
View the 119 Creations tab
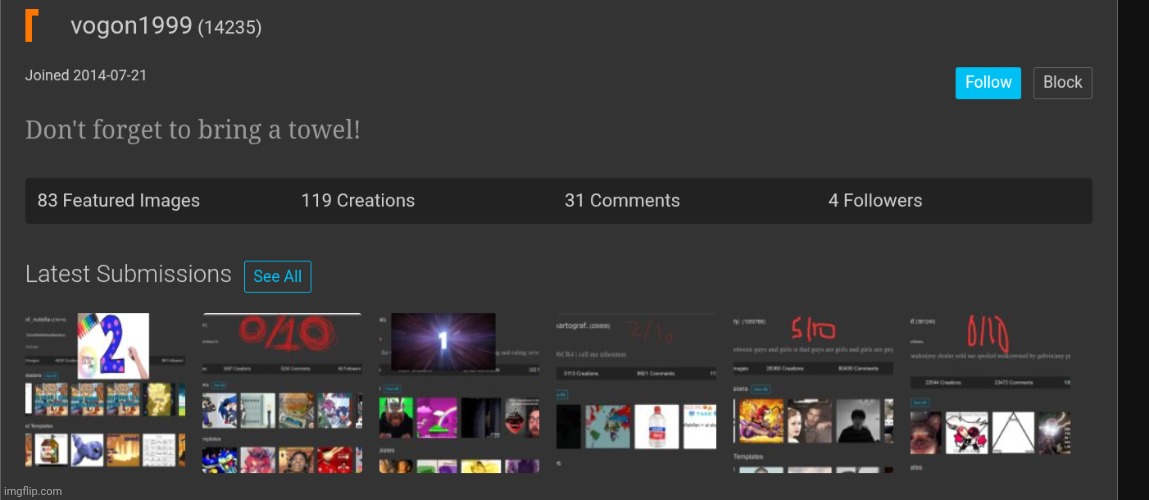coord(357,201)
